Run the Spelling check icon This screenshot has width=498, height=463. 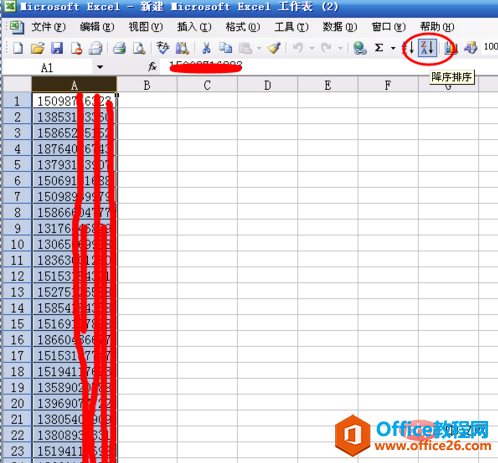(163, 48)
